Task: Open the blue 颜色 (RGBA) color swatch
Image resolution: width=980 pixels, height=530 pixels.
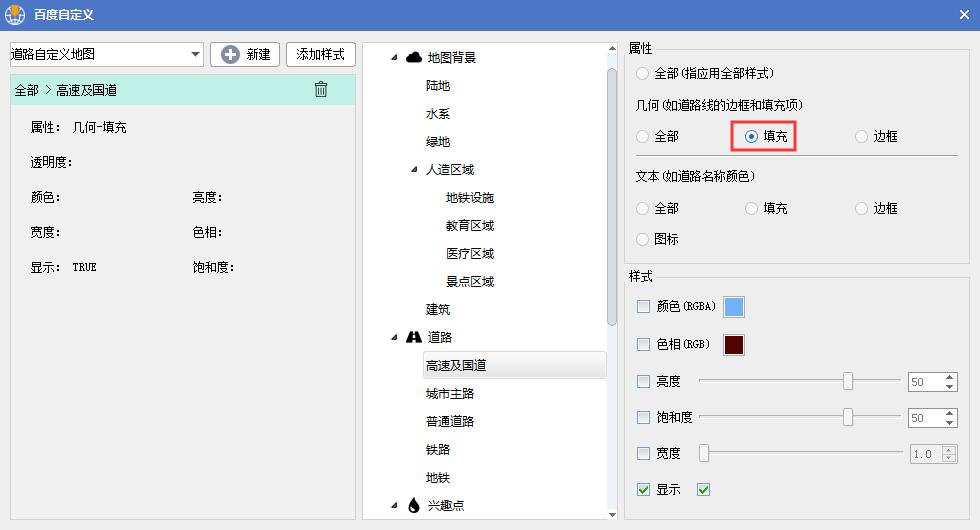Action: click(734, 307)
